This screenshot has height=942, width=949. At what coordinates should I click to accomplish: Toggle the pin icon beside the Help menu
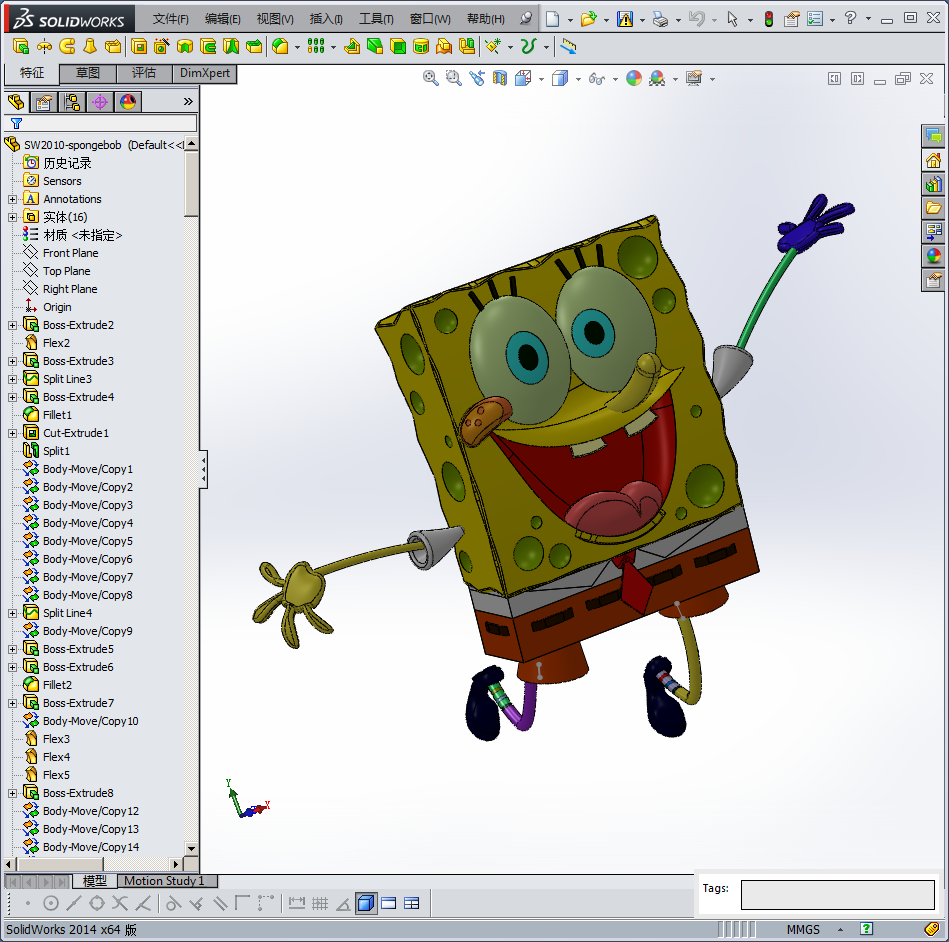click(526, 18)
